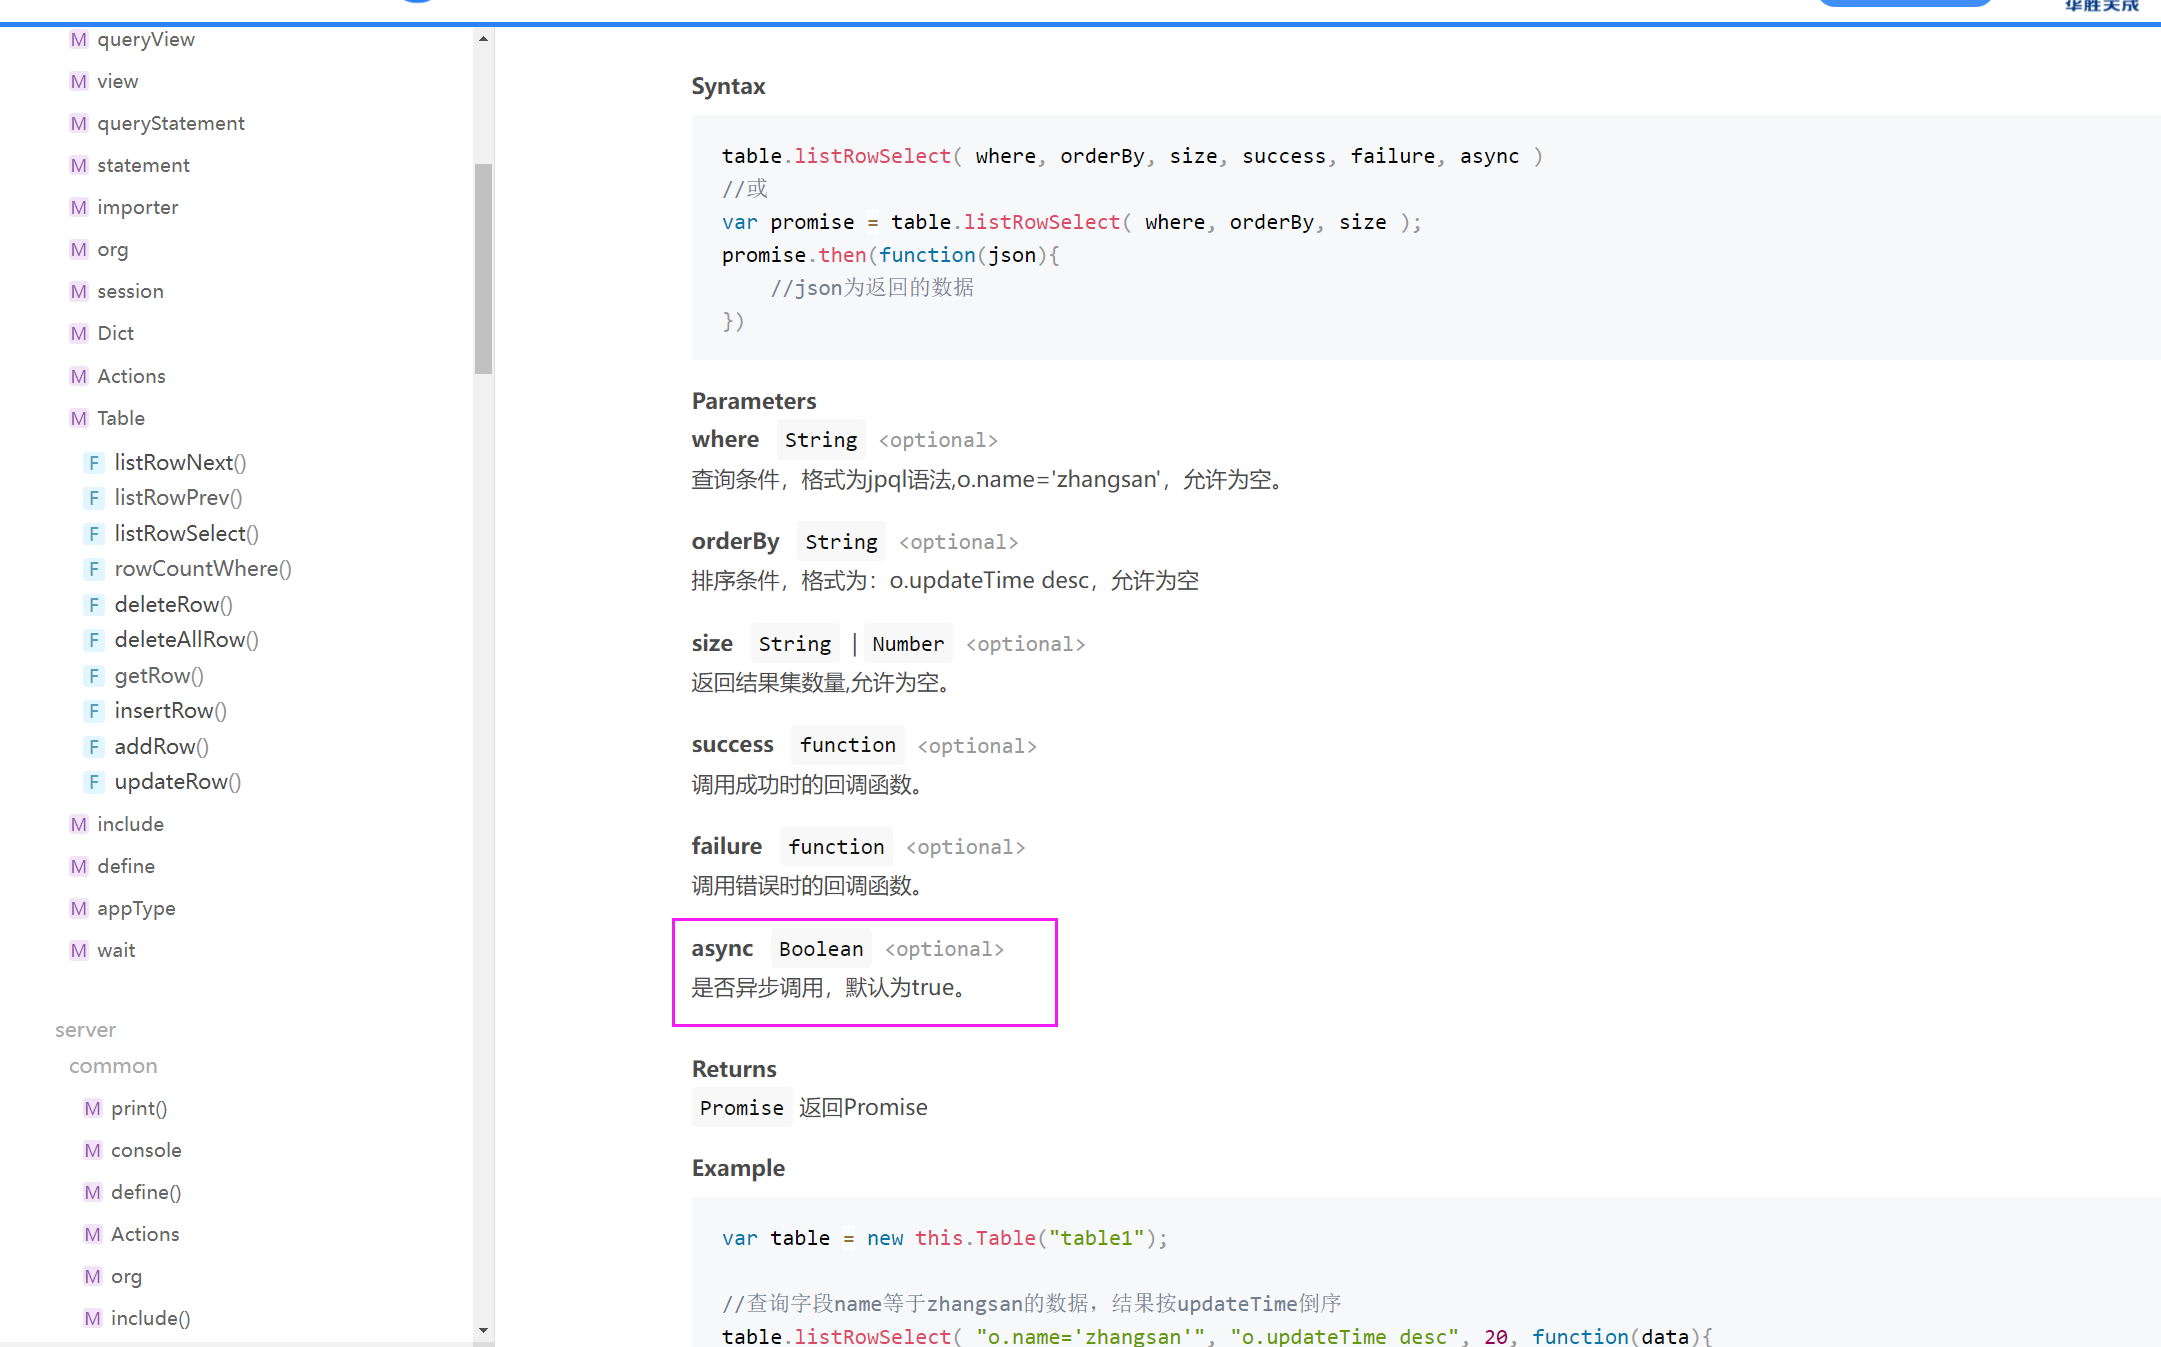The image size is (2161, 1347).
Task: Expand the common subsection in sidebar
Action: [113, 1066]
